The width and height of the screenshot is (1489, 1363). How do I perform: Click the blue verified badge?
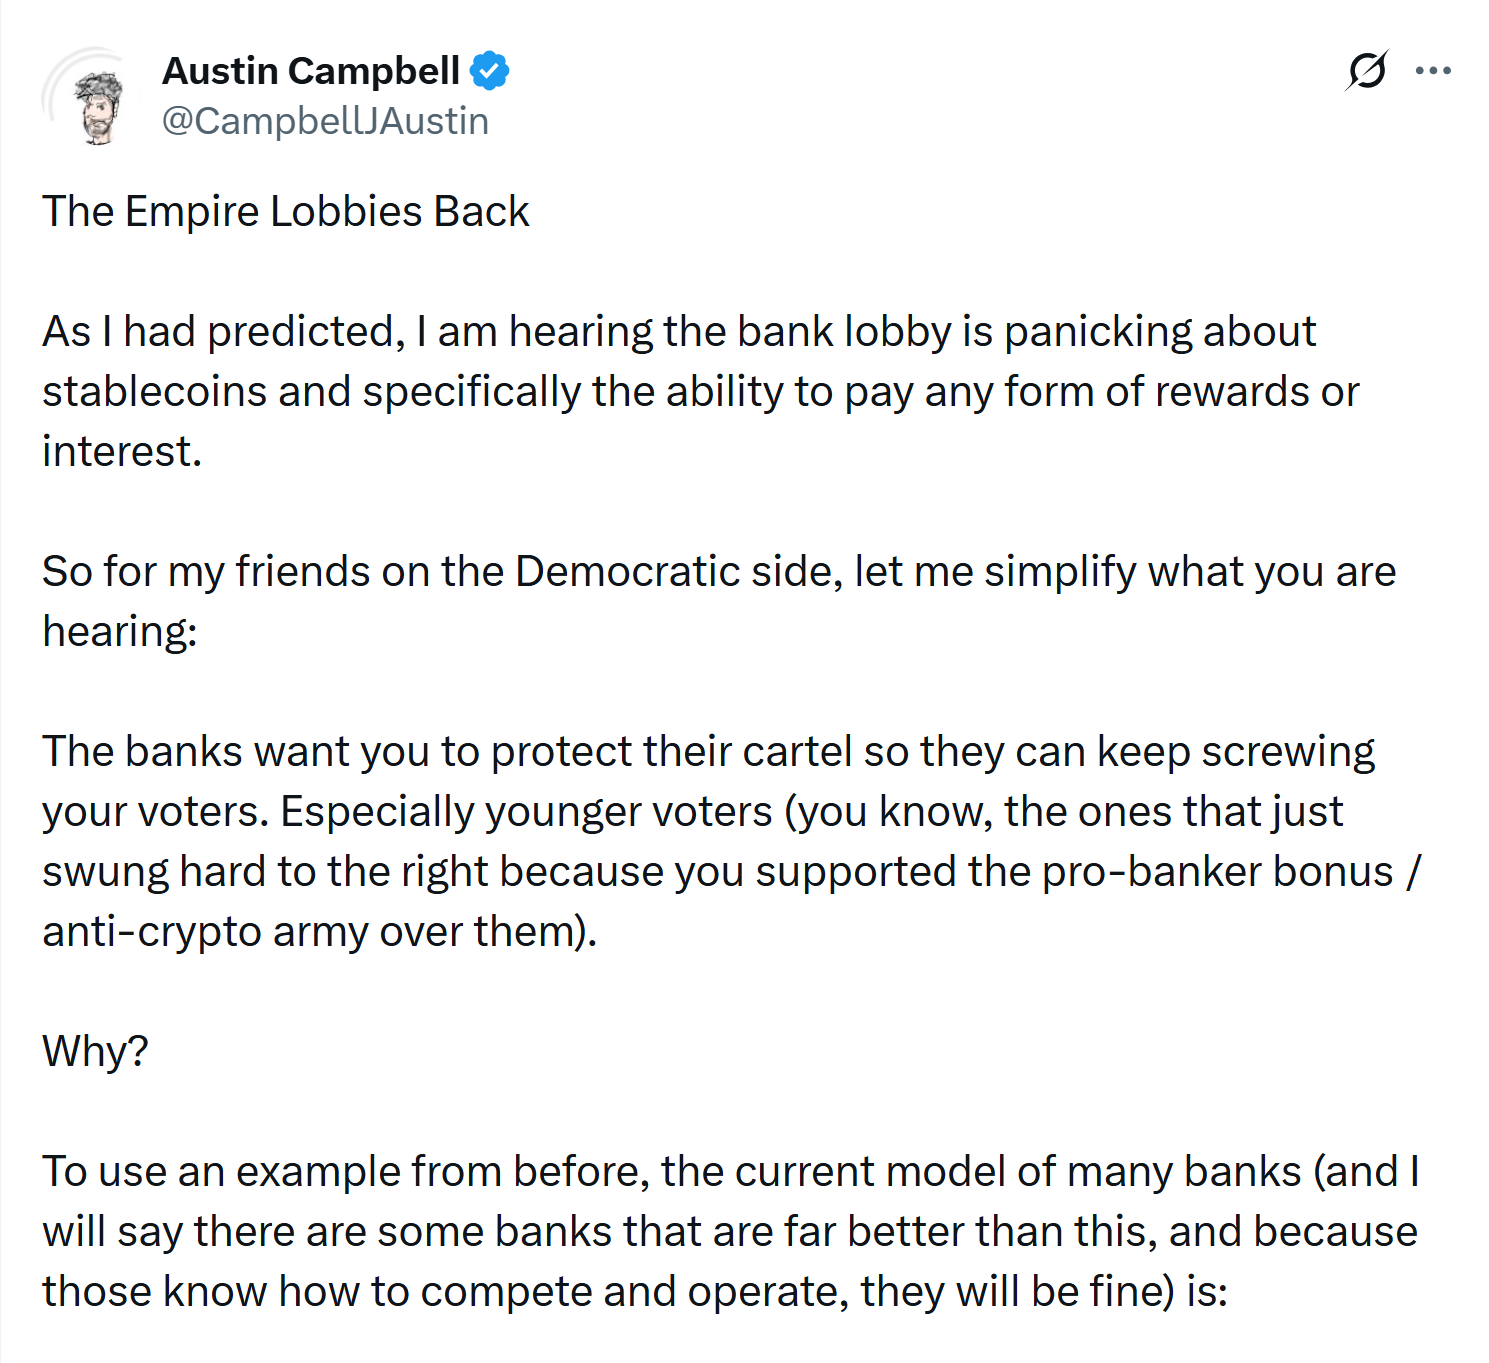[490, 71]
